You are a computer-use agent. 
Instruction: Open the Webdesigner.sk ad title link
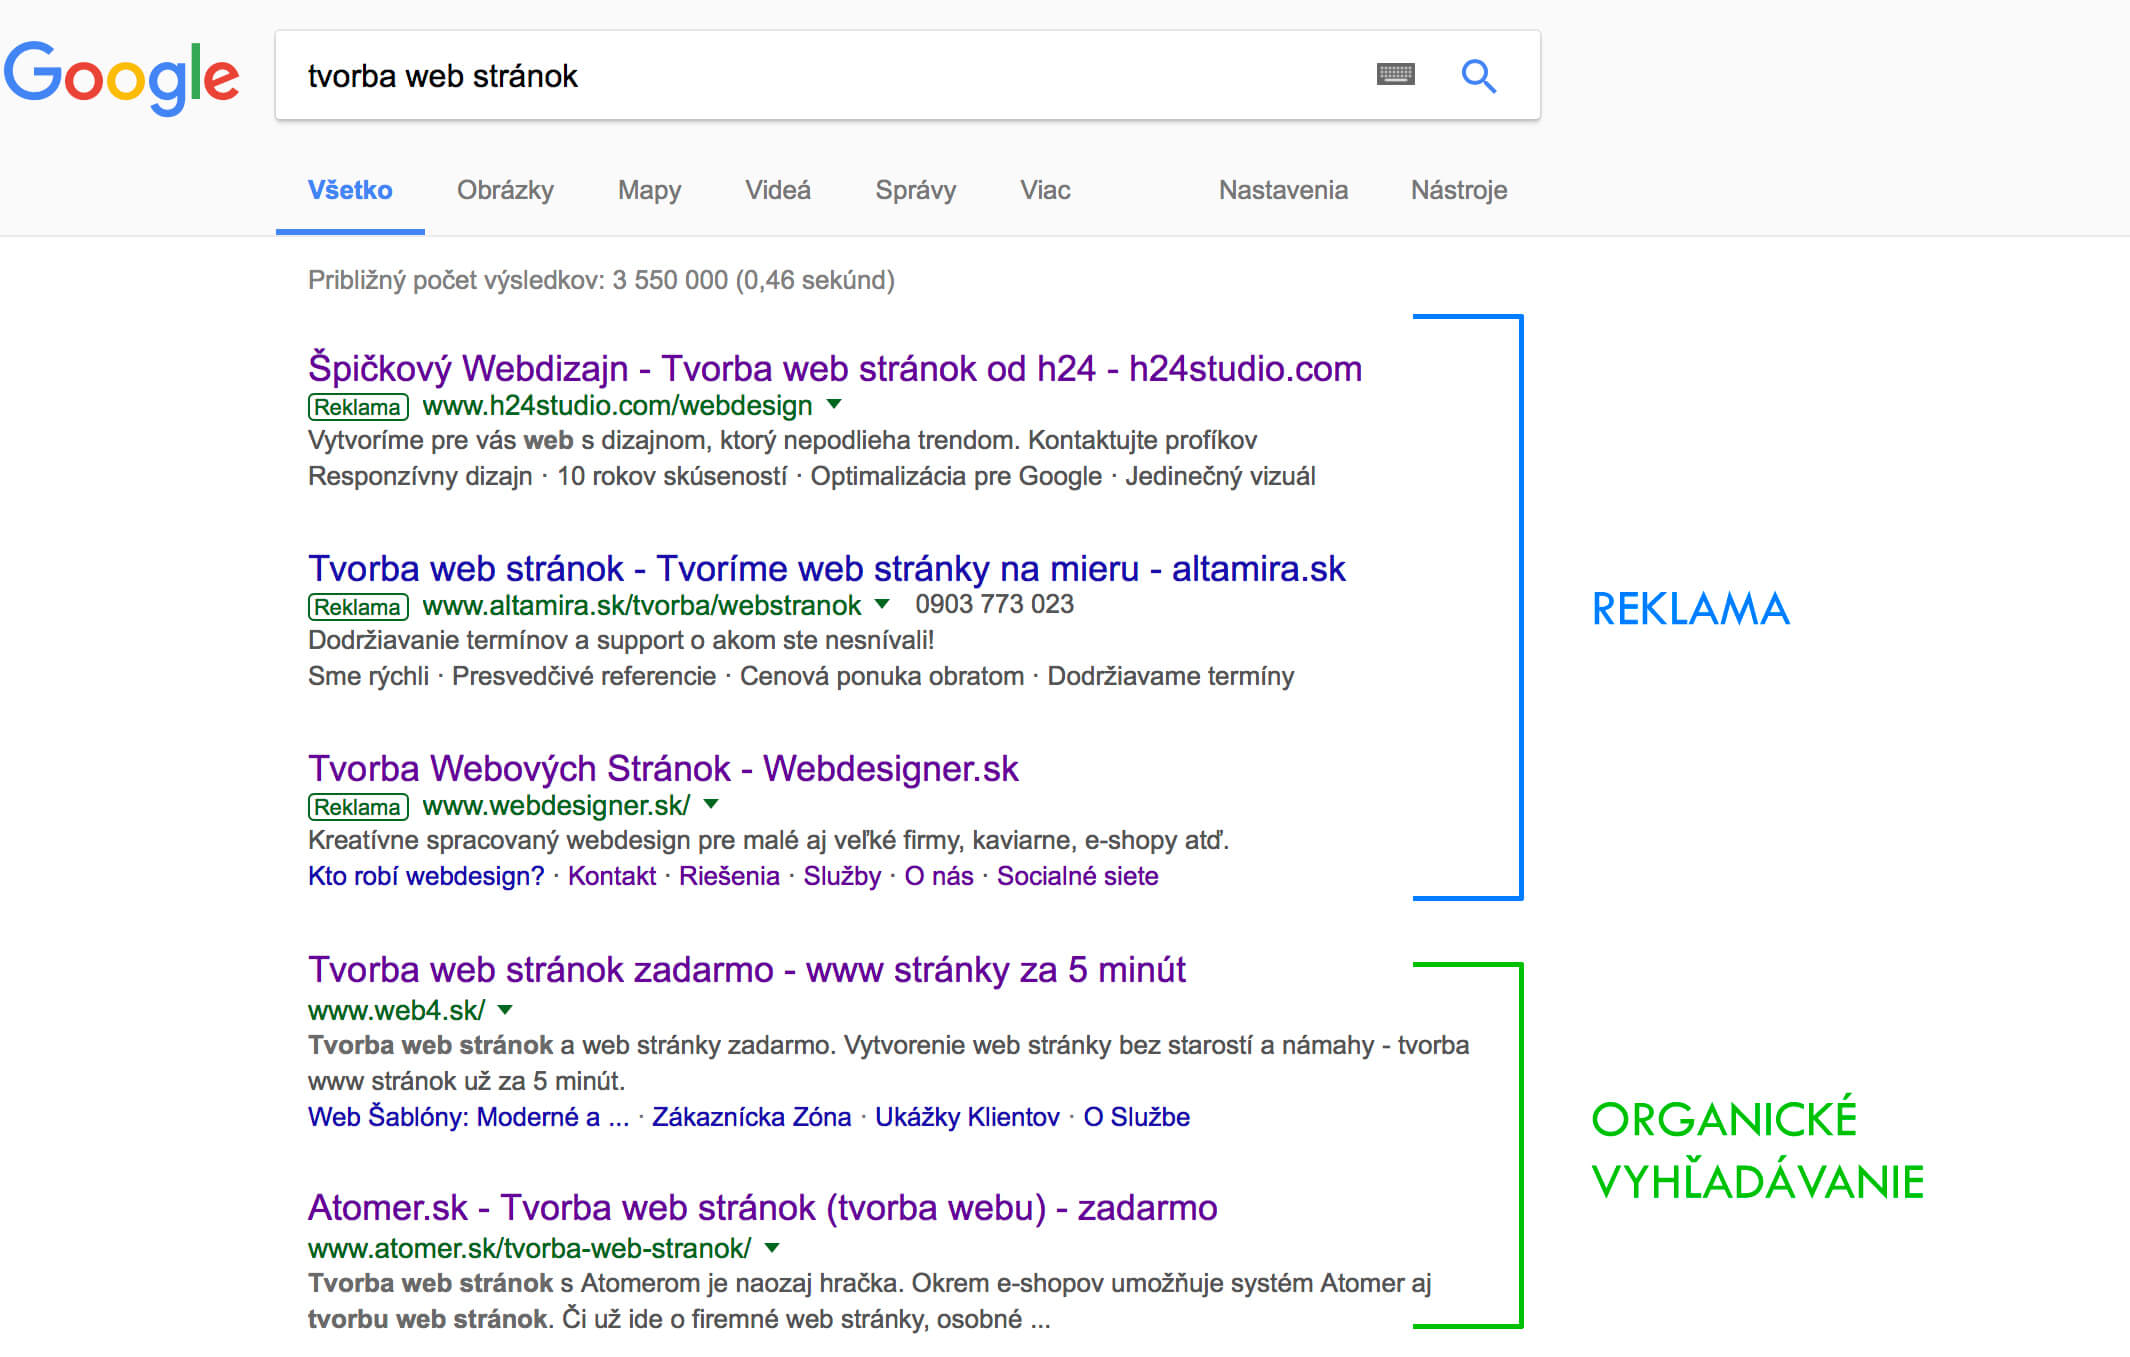(663, 769)
